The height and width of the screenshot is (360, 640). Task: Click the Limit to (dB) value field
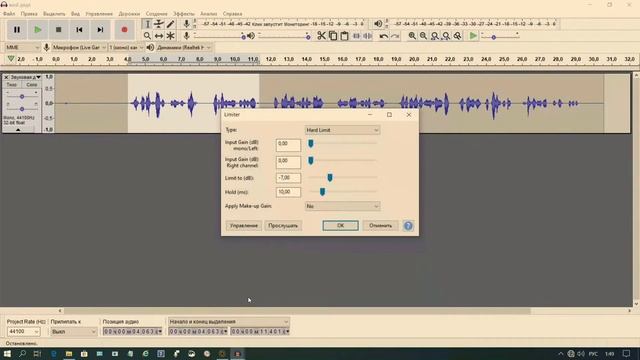pos(288,178)
